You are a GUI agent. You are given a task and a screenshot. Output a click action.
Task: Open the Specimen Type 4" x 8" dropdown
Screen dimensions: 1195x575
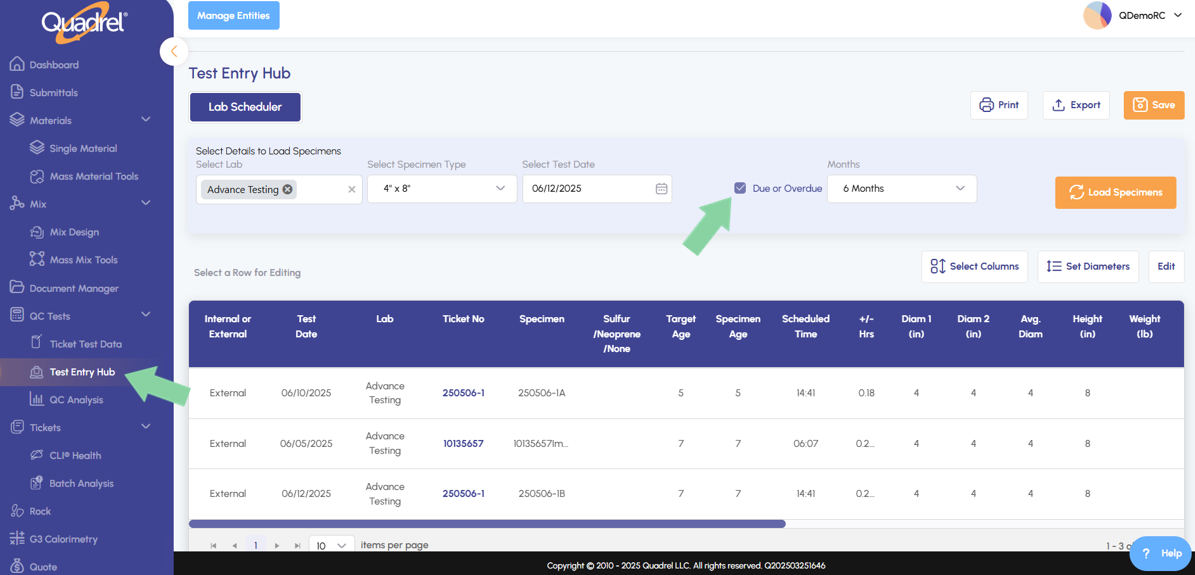(x=441, y=189)
